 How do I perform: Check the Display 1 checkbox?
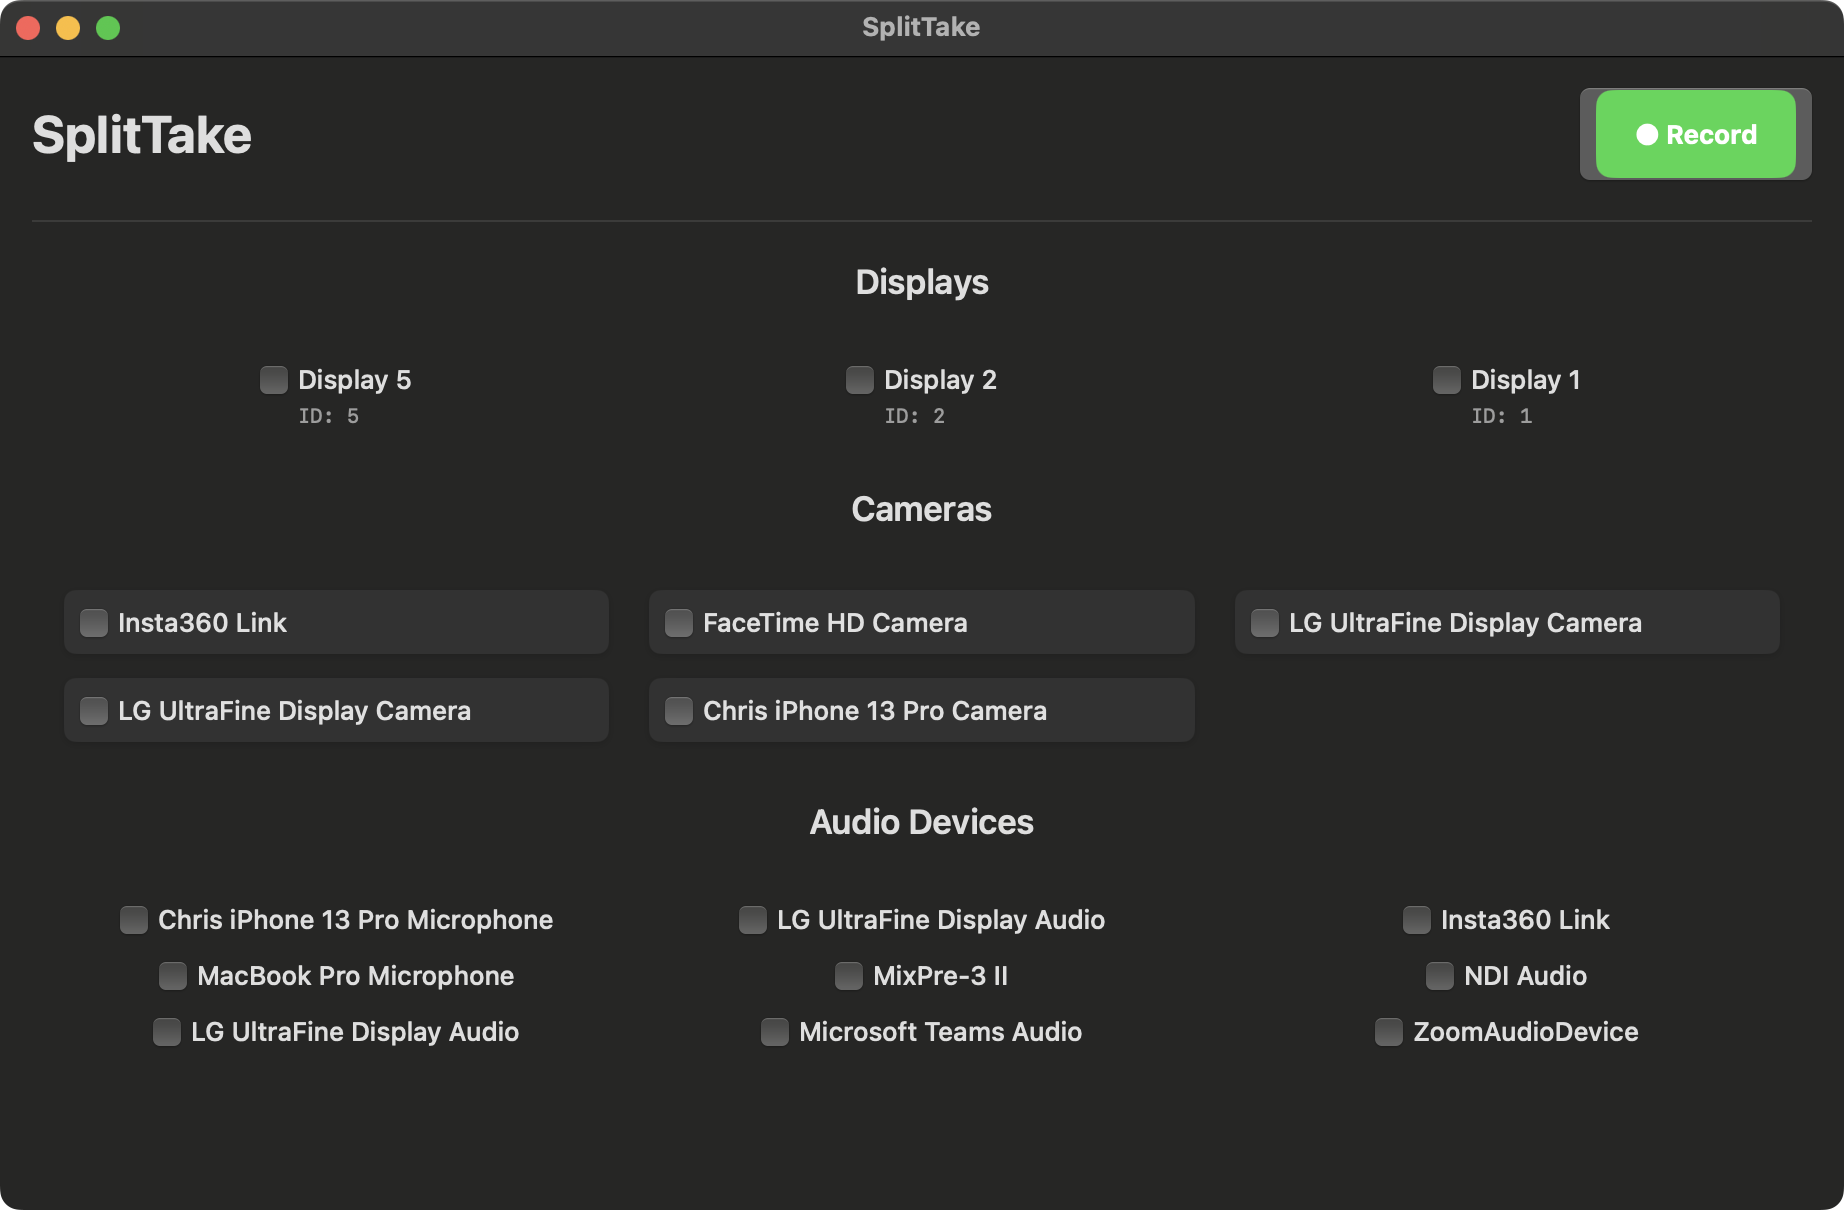(1447, 380)
